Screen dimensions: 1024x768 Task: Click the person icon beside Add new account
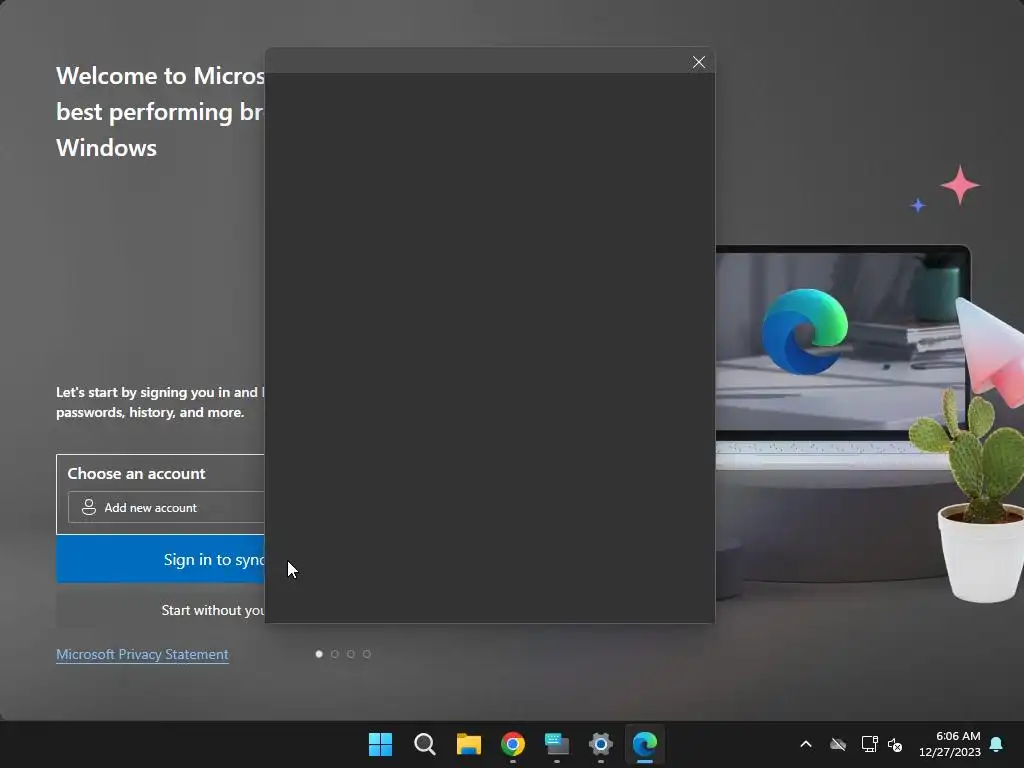pyautogui.click(x=89, y=507)
